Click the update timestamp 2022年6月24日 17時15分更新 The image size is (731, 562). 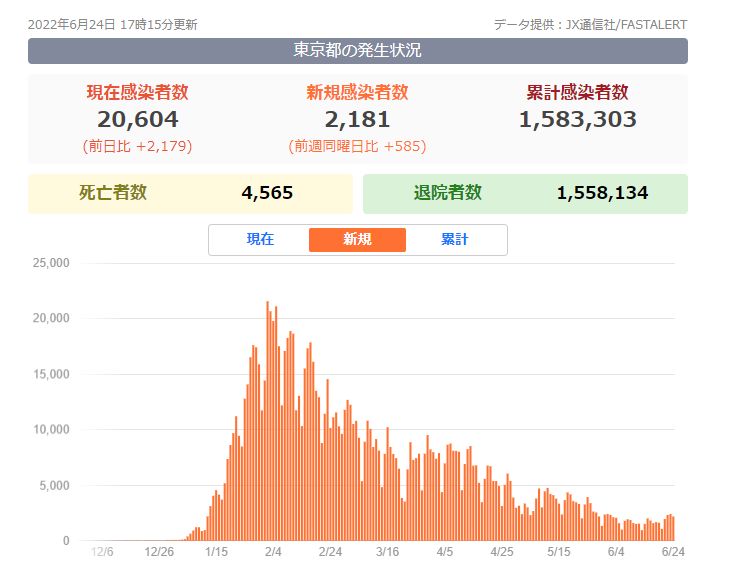tap(112, 25)
